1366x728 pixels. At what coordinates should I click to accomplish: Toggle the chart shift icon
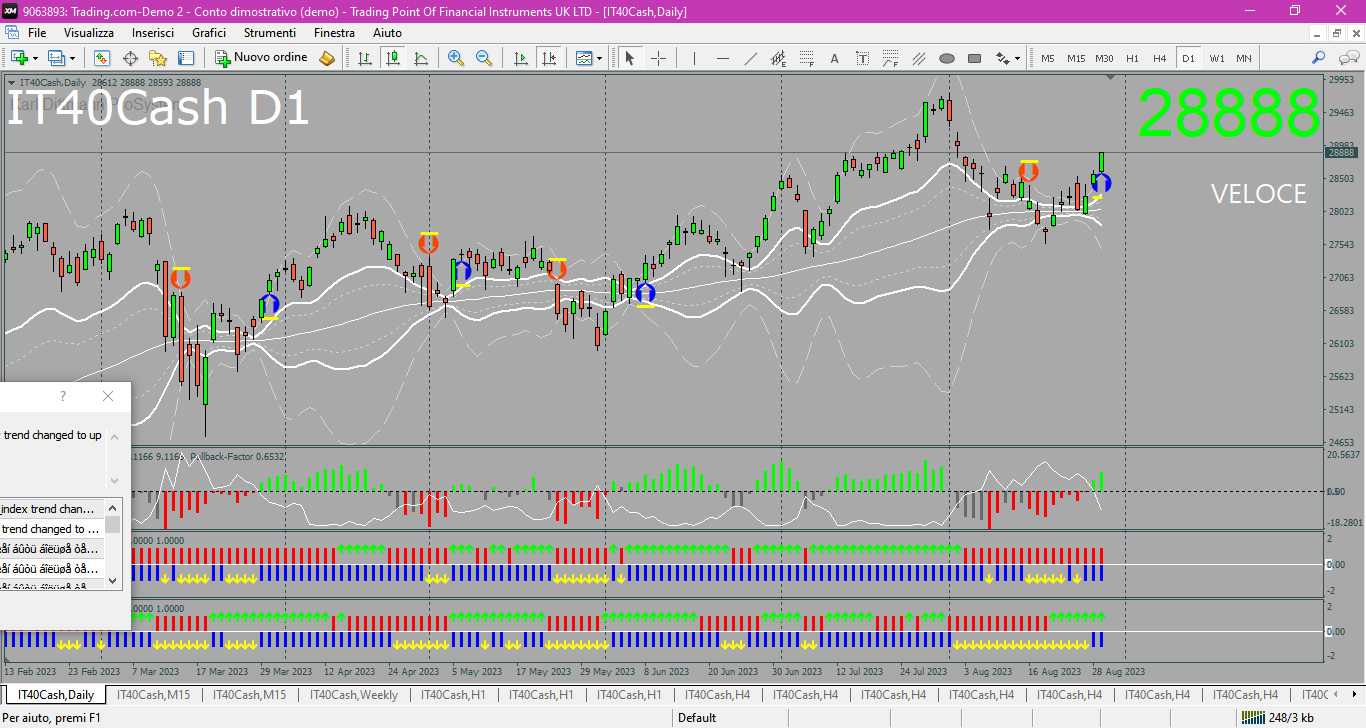click(548, 58)
